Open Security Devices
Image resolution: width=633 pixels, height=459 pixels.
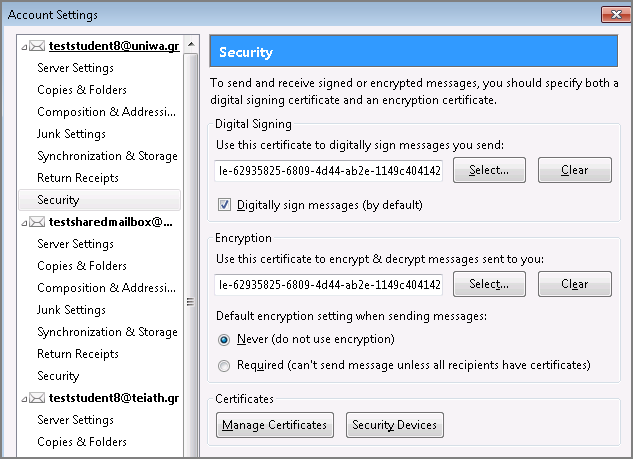394,425
